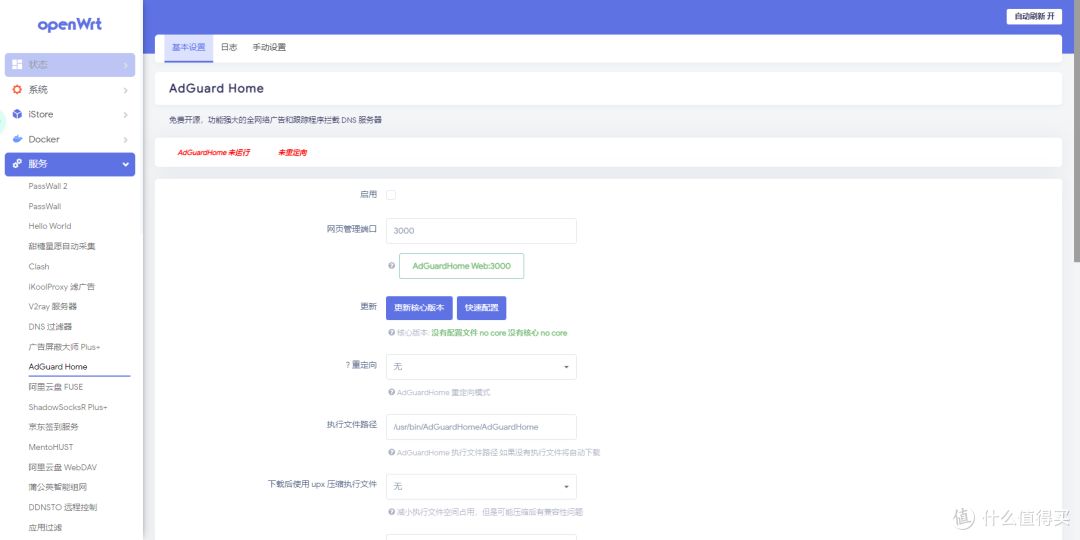1080x540 pixels.
Task: Click the AdGuard Home page heading
Action: click(216, 88)
